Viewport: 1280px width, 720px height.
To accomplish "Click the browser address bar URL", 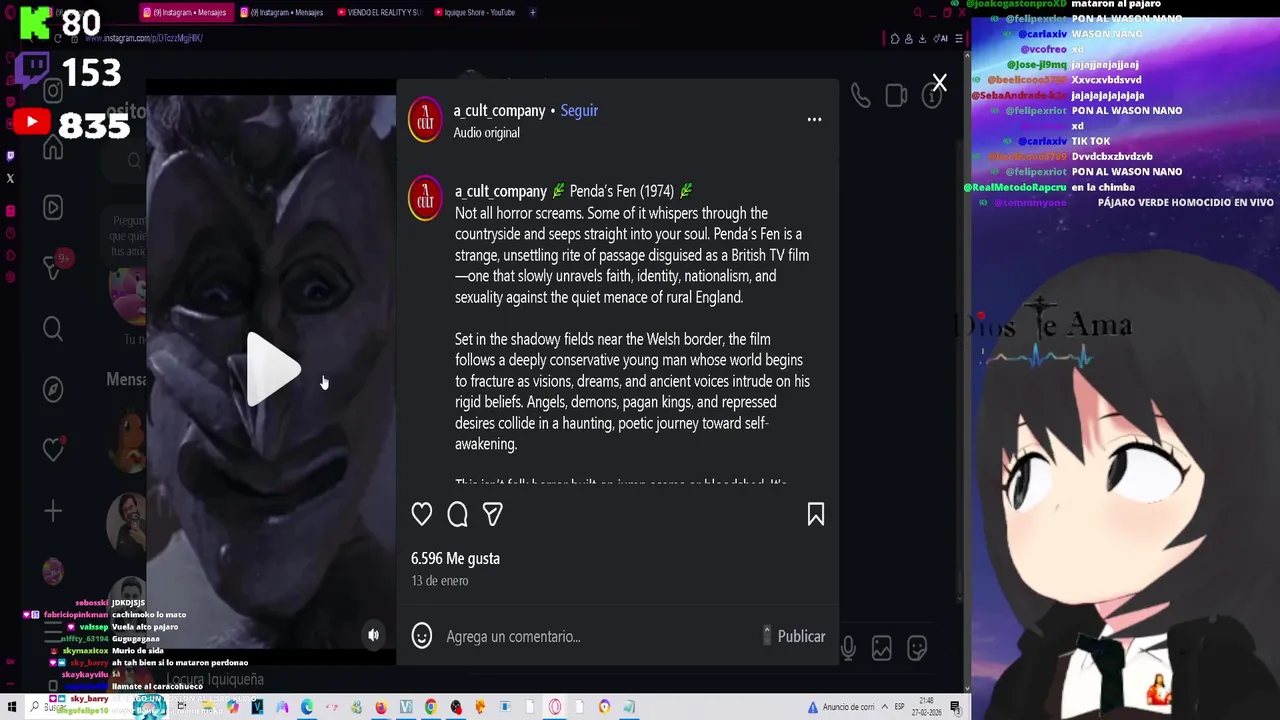I will coord(143,38).
